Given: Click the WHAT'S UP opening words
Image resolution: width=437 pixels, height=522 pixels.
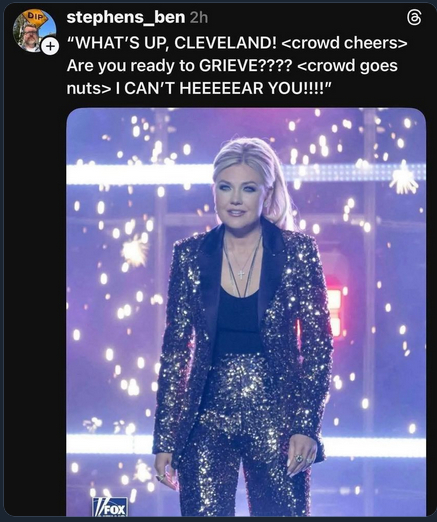Looking at the screenshot, I should (x=119, y=43).
